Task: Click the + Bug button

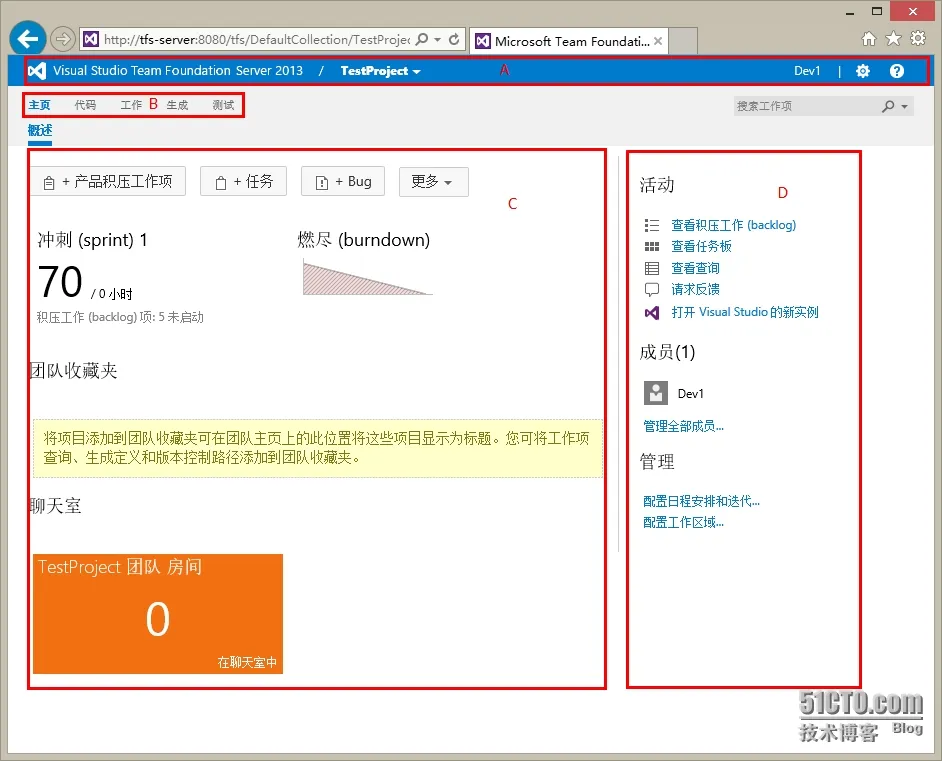Action: coord(343,181)
